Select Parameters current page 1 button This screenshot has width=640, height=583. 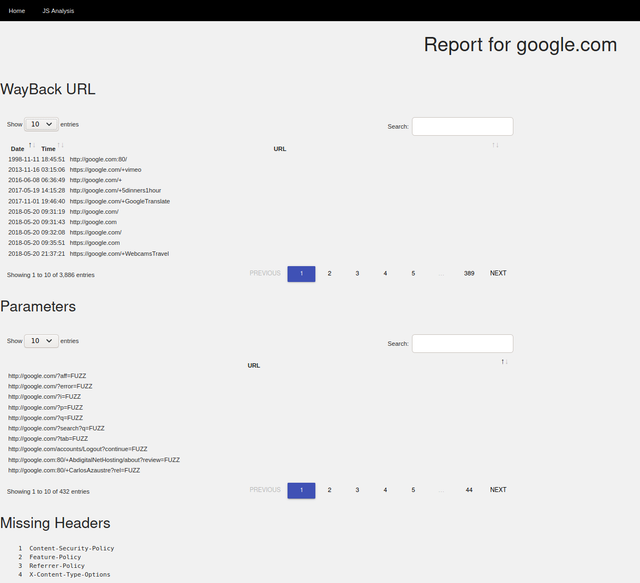pyautogui.click(x=301, y=490)
